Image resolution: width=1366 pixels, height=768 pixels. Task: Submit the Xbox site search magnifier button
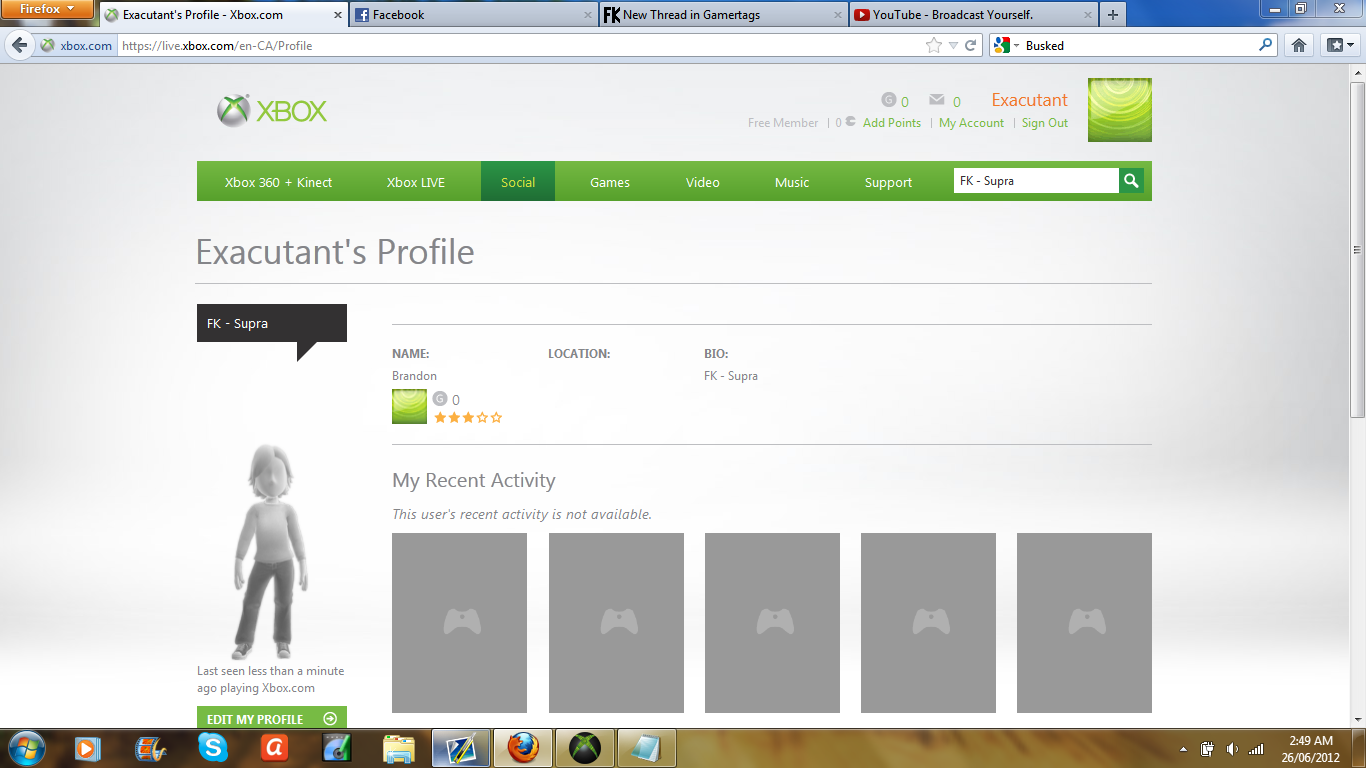point(1132,181)
